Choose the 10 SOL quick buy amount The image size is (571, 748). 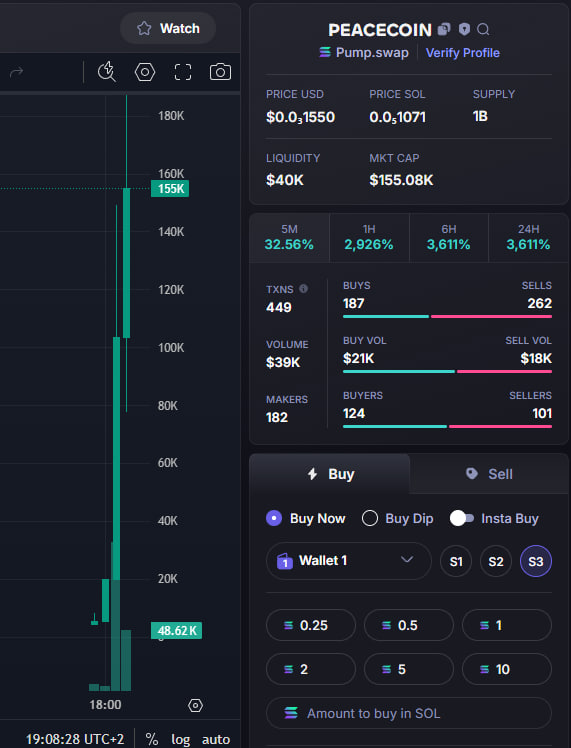coord(507,669)
